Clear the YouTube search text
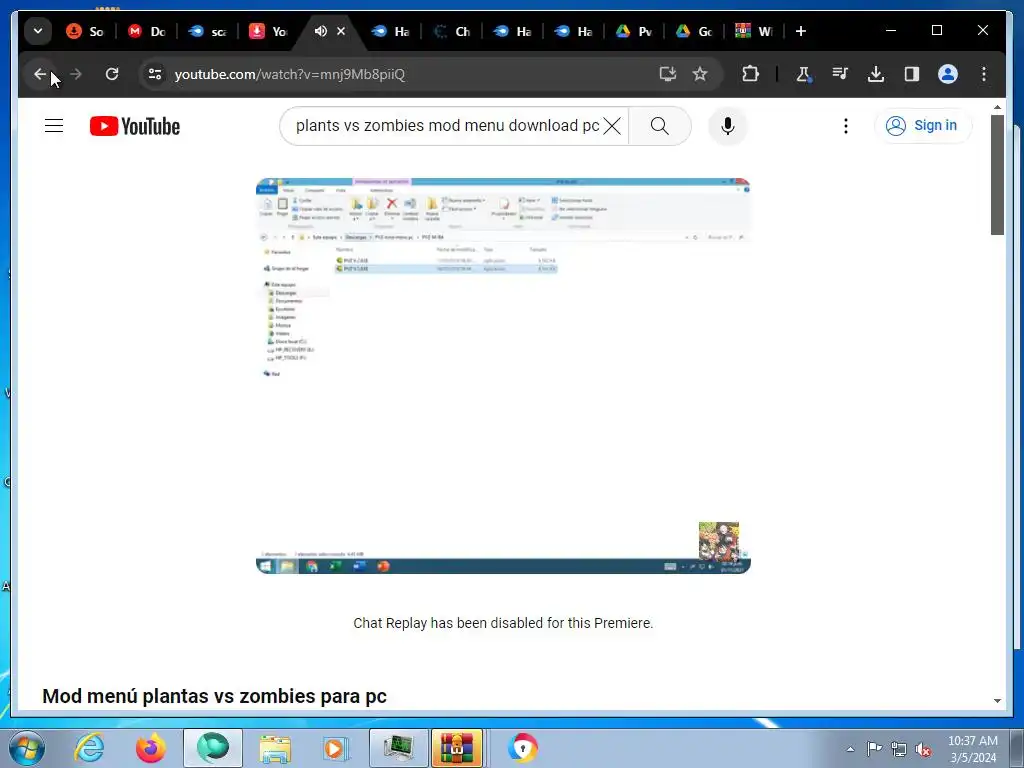This screenshot has width=1024, height=768. pyautogui.click(x=612, y=125)
